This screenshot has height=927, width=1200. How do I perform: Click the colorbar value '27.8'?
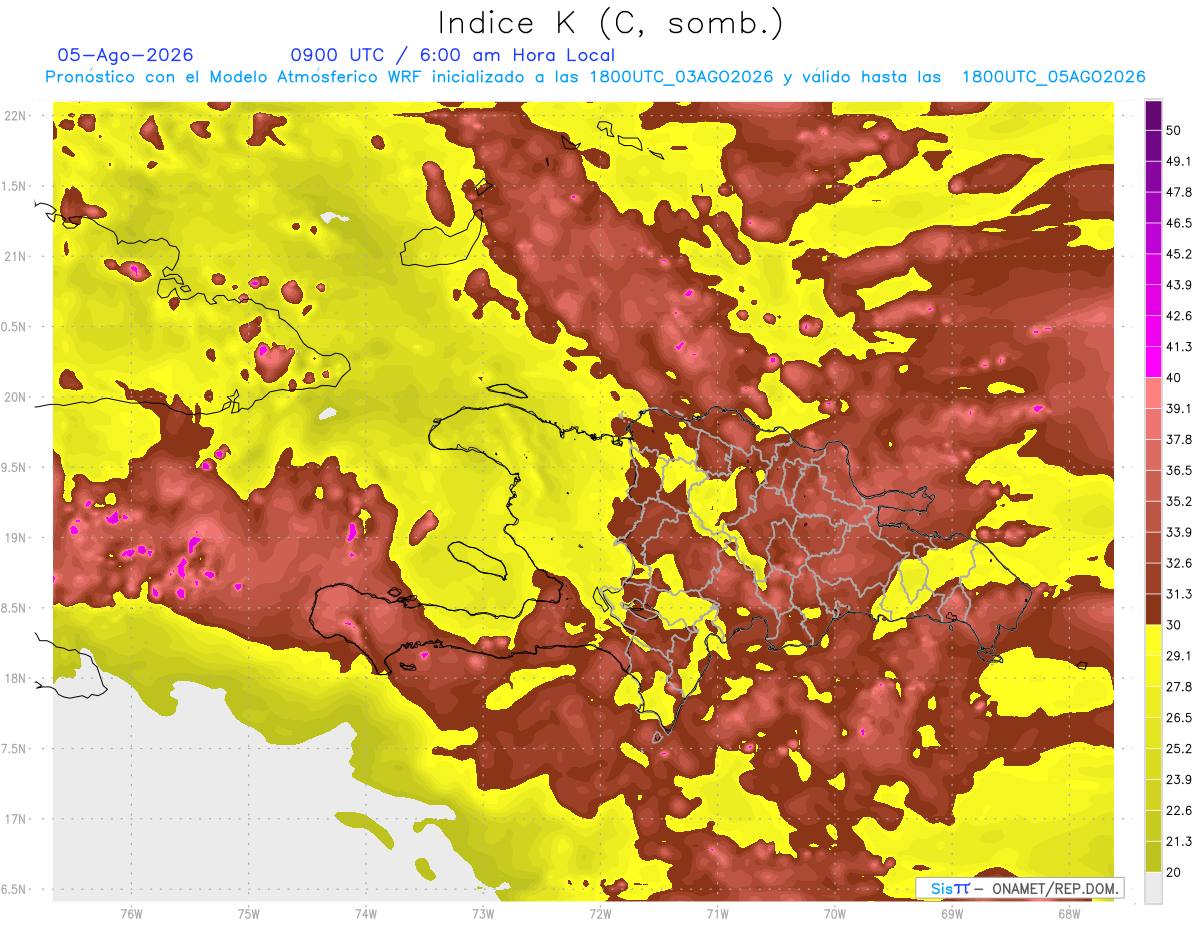1179,686
